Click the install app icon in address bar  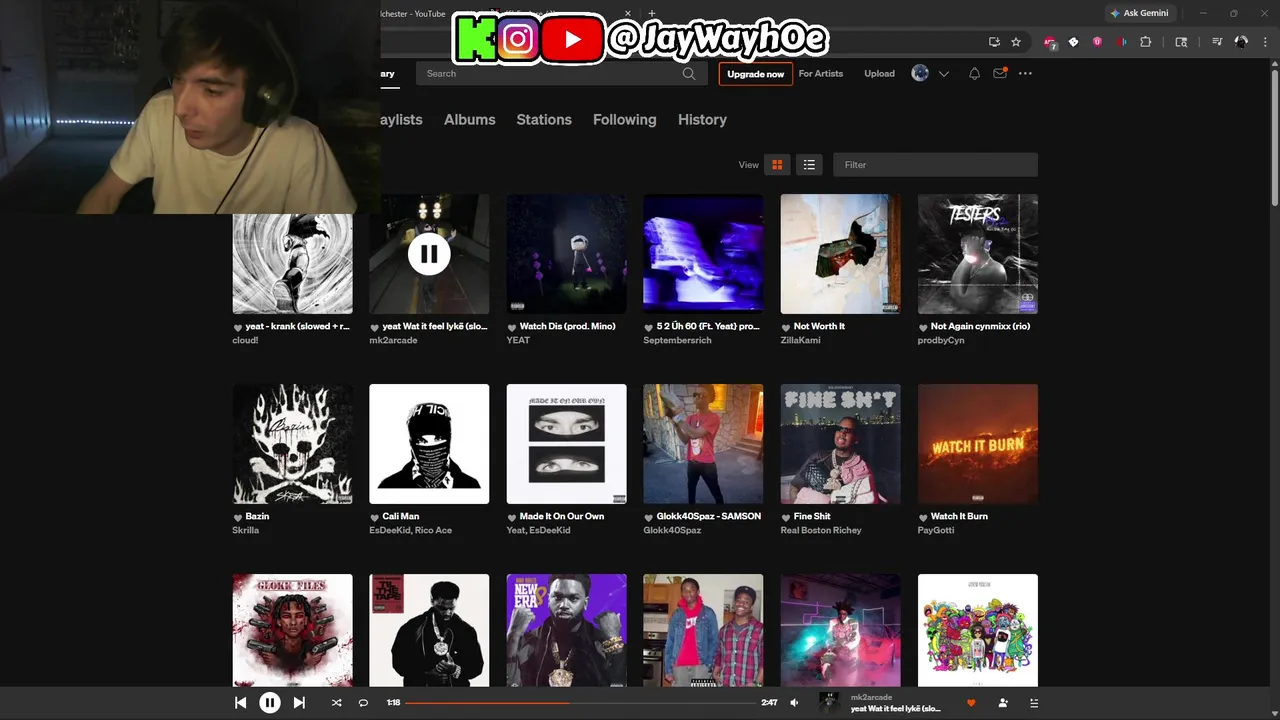[994, 42]
